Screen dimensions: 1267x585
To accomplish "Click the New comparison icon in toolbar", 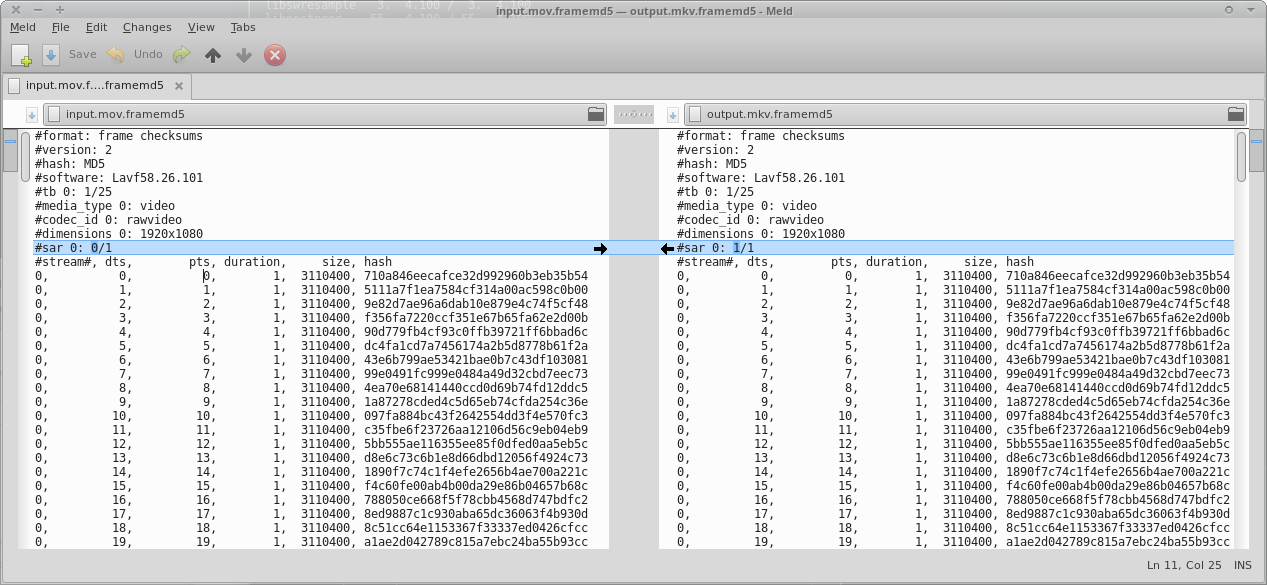I will coord(21,55).
